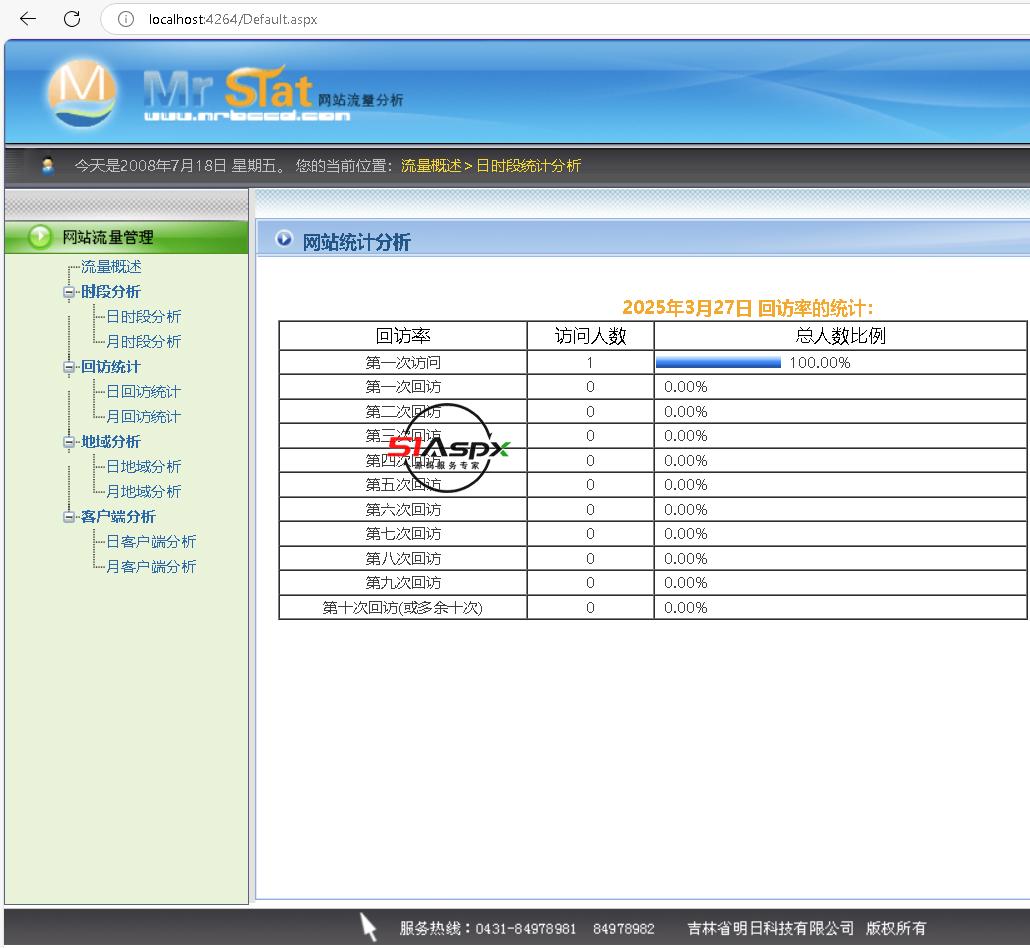Click the blue arrow icon beside 网站统计分析
1030x948 pixels.
[x=284, y=239]
